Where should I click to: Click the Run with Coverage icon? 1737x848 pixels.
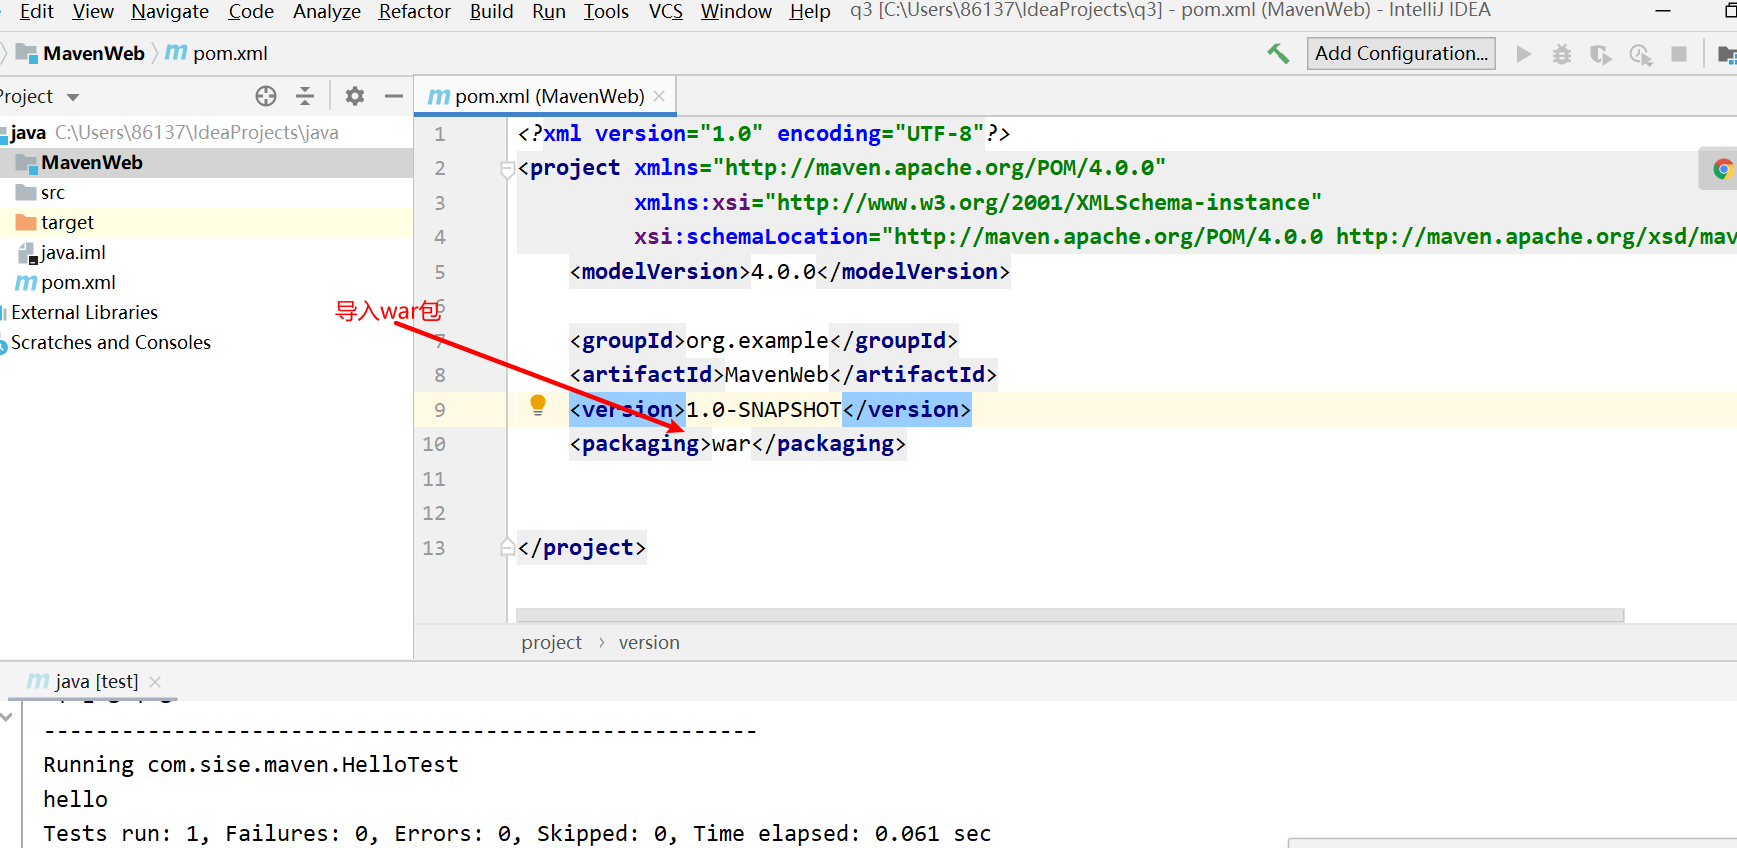(x=1601, y=54)
